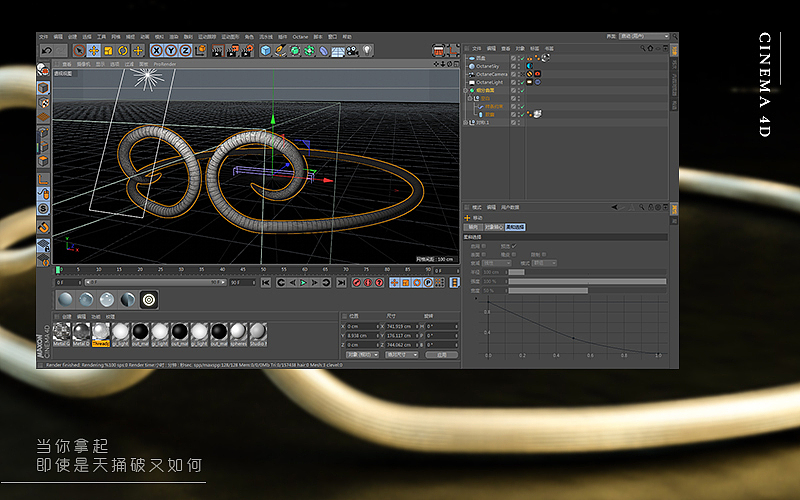Toggle the Y axis lock
The height and width of the screenshot is (500, 800).
pyautogui.click(x=171, y=51)
